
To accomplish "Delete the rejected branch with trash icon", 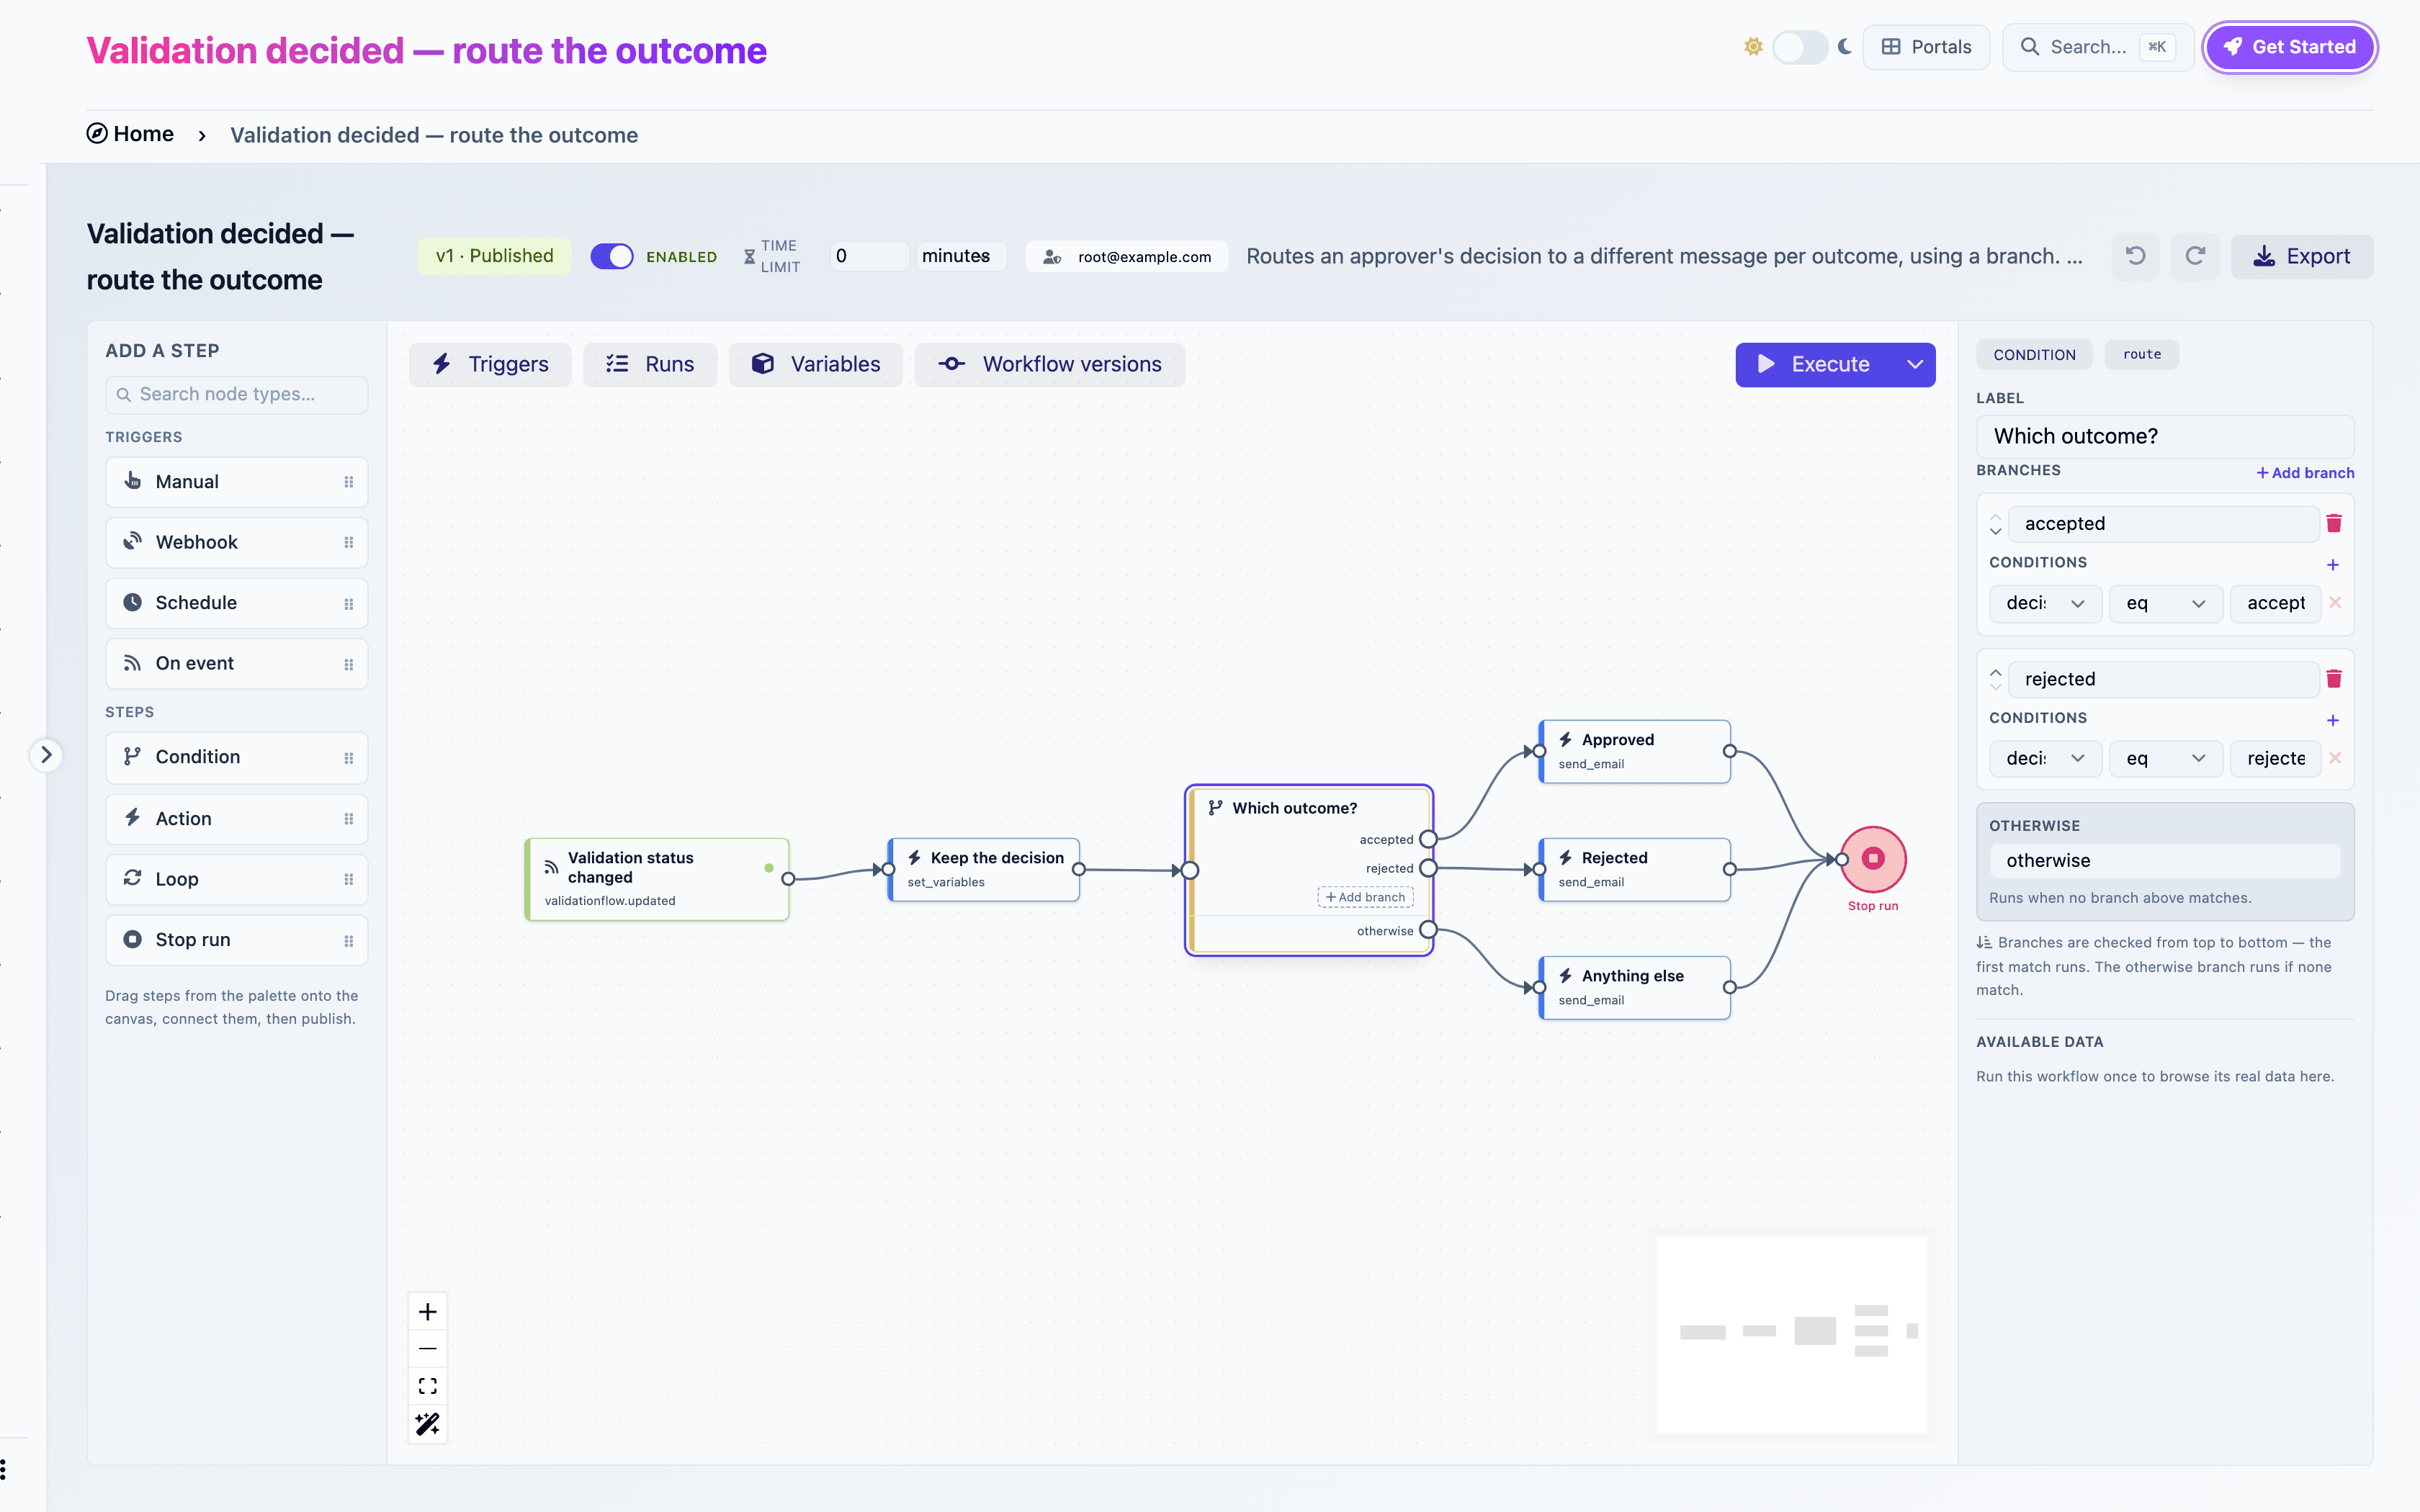I will (x=2334, y=679).
